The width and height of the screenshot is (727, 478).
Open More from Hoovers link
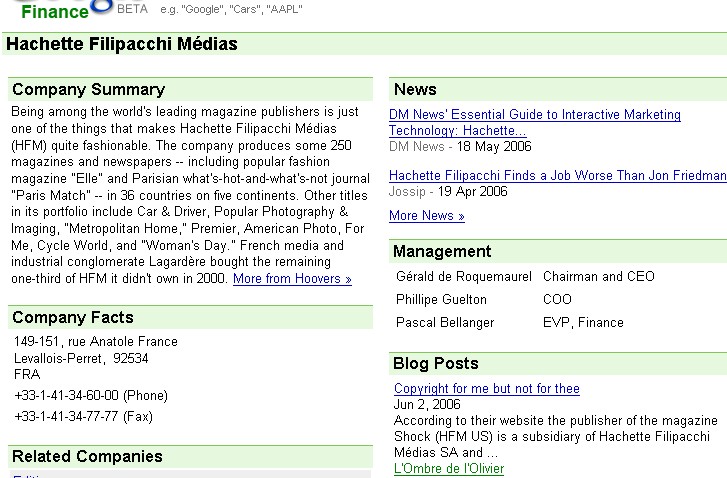[x=292, y=279]
